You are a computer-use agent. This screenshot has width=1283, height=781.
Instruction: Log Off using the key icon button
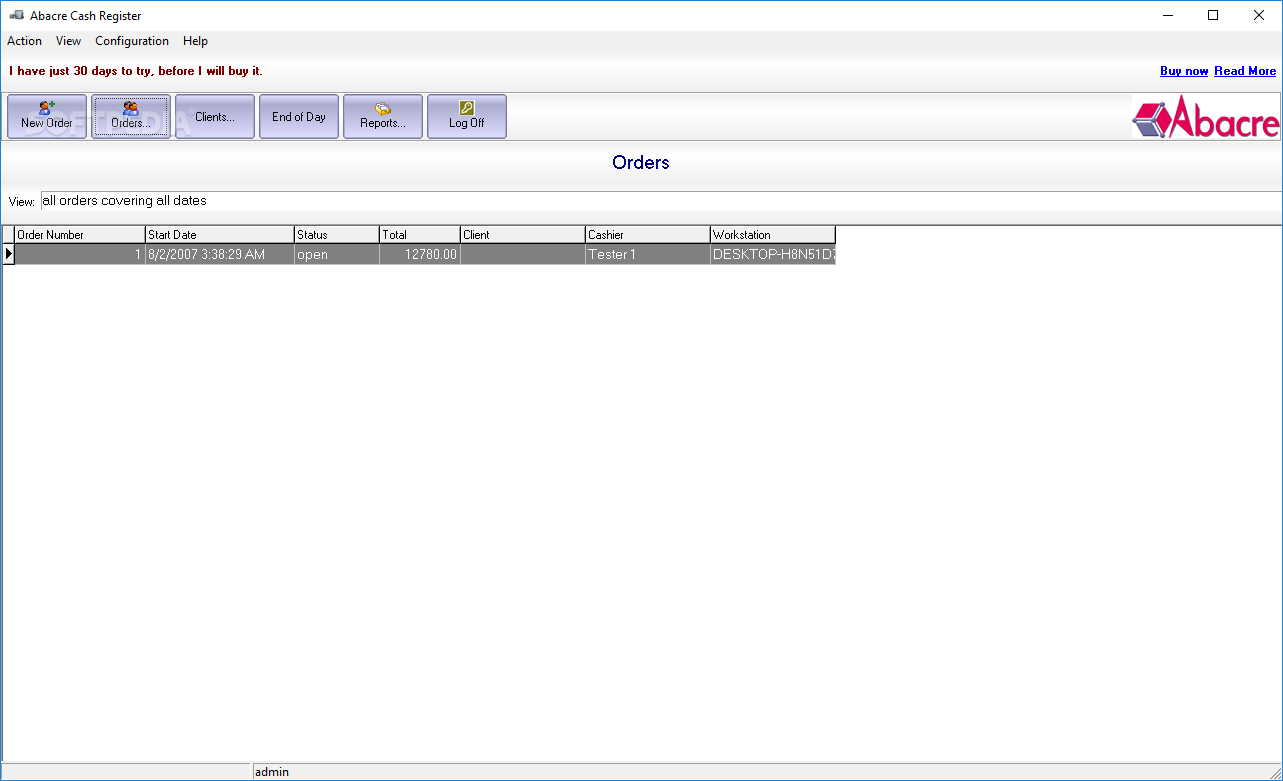467,116
